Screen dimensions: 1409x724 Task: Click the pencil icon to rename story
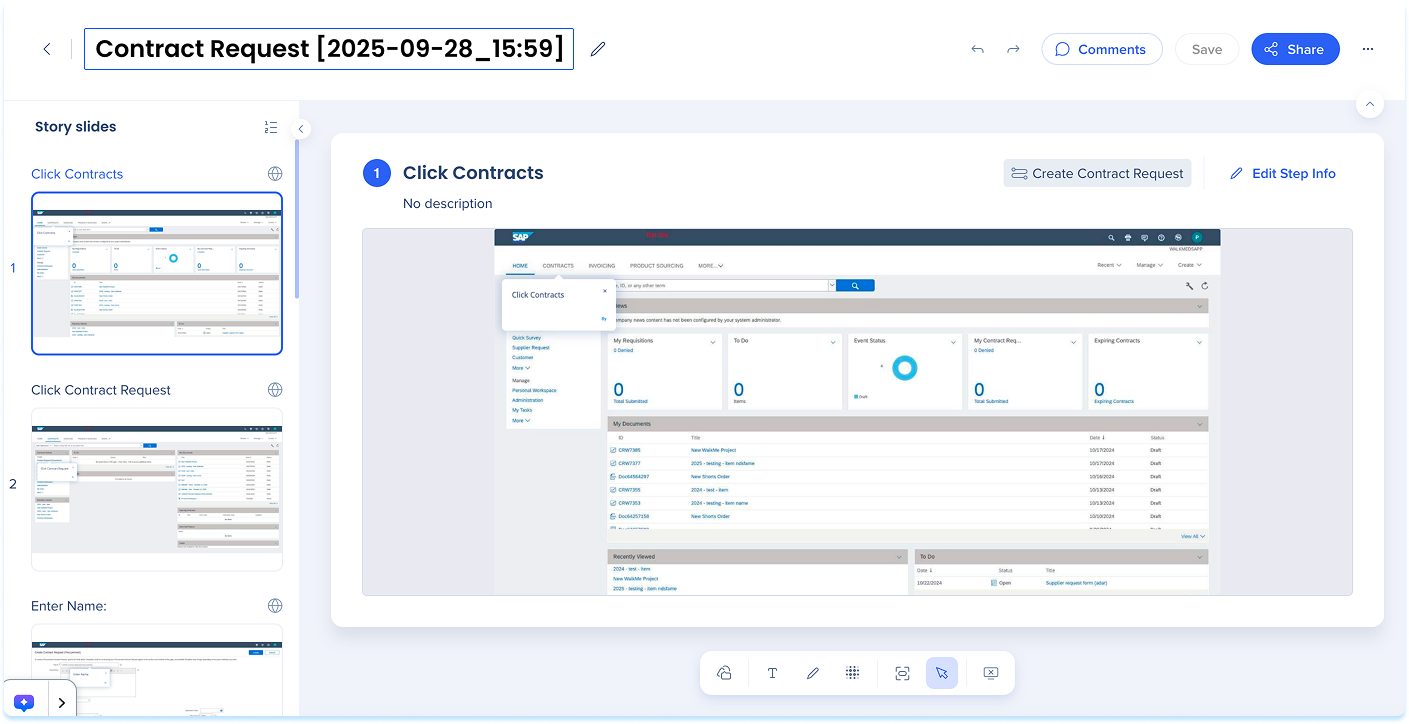(x=598, y=49)
